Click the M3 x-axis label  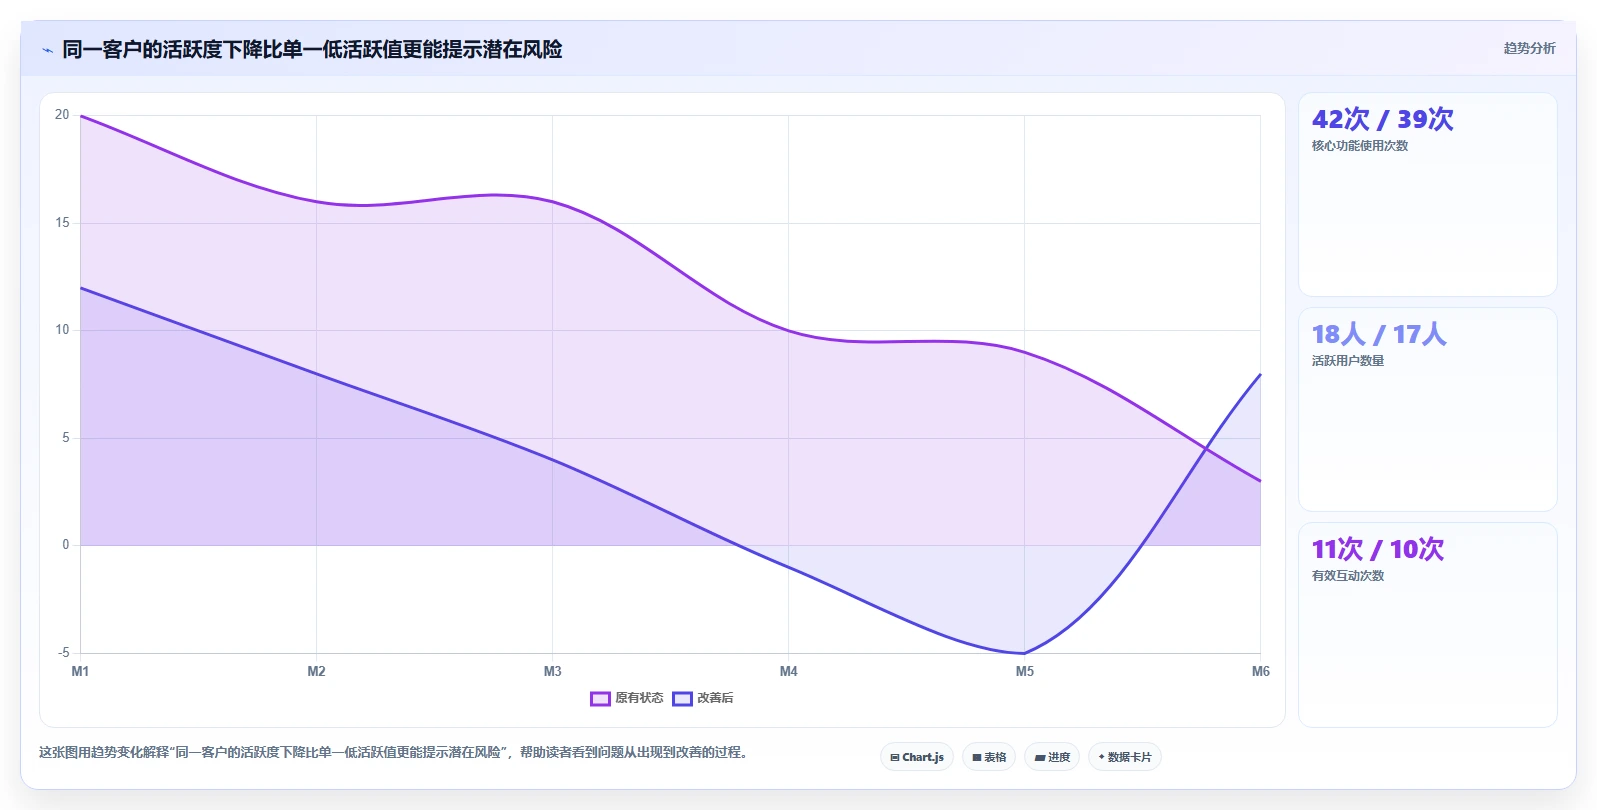pyautogui.click(x=552, y=671)
